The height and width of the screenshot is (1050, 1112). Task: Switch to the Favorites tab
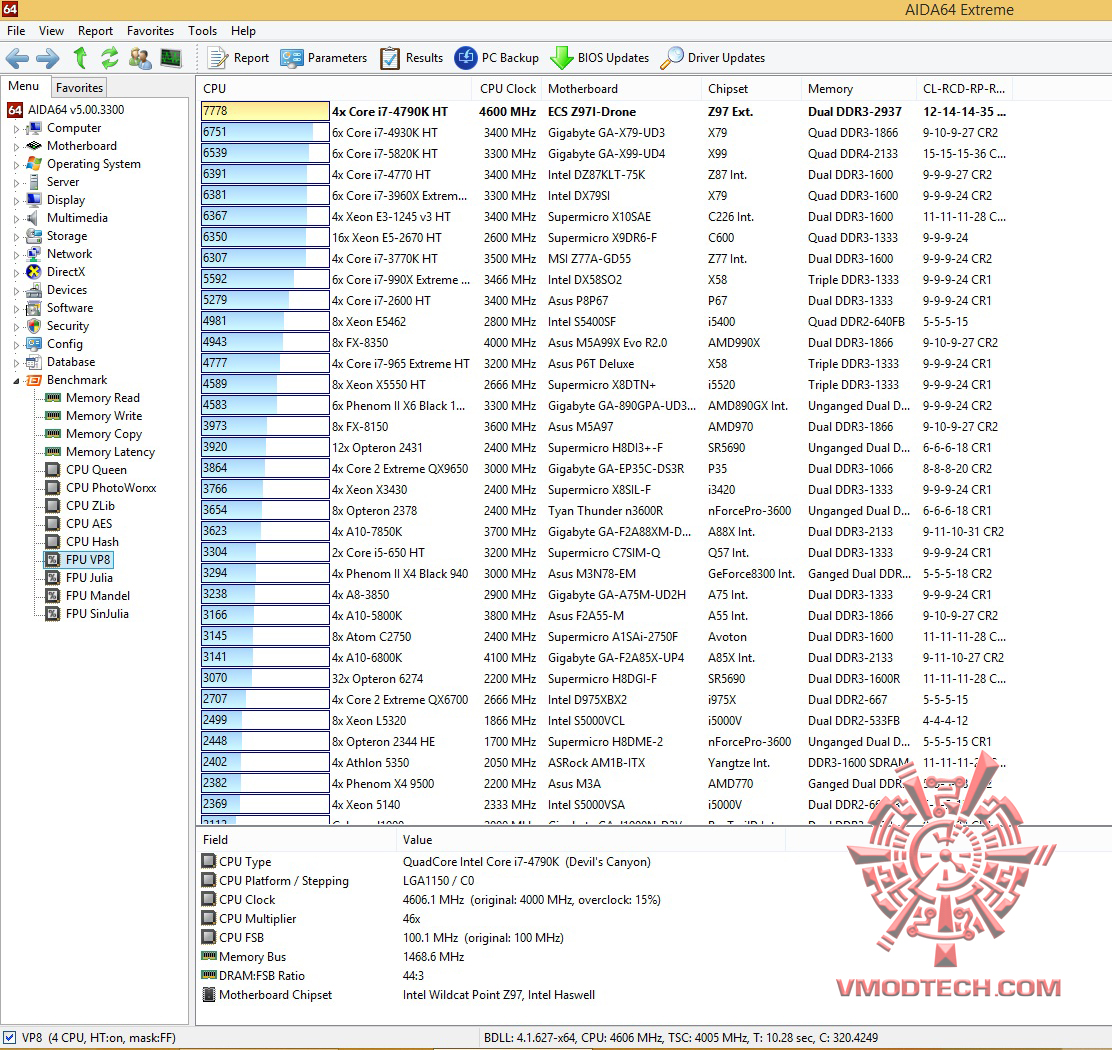[79, 88]
